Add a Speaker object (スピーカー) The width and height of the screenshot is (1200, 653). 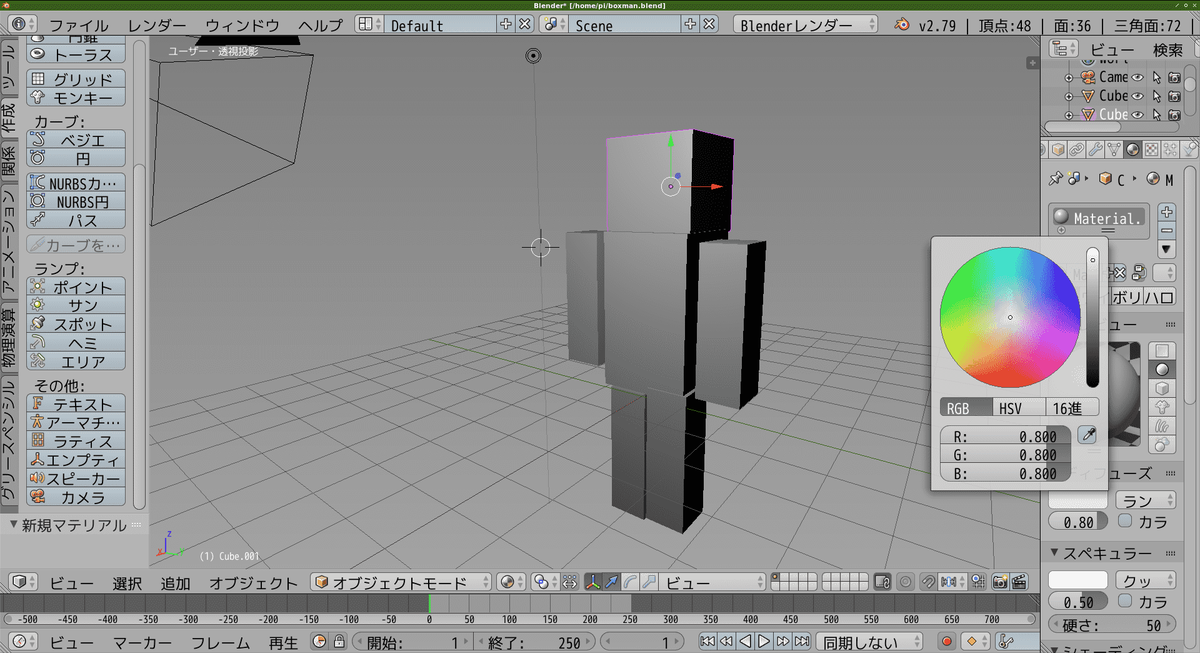76,479
